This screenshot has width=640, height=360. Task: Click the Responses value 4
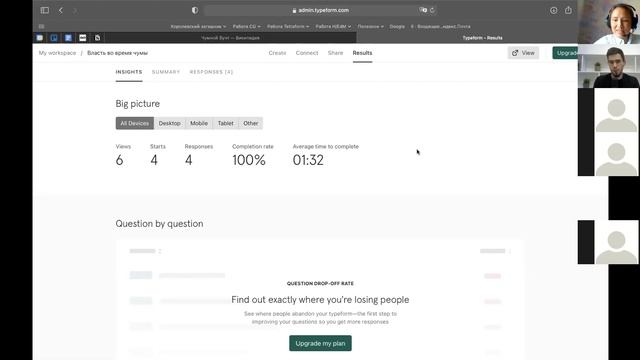tap(189, 160)
